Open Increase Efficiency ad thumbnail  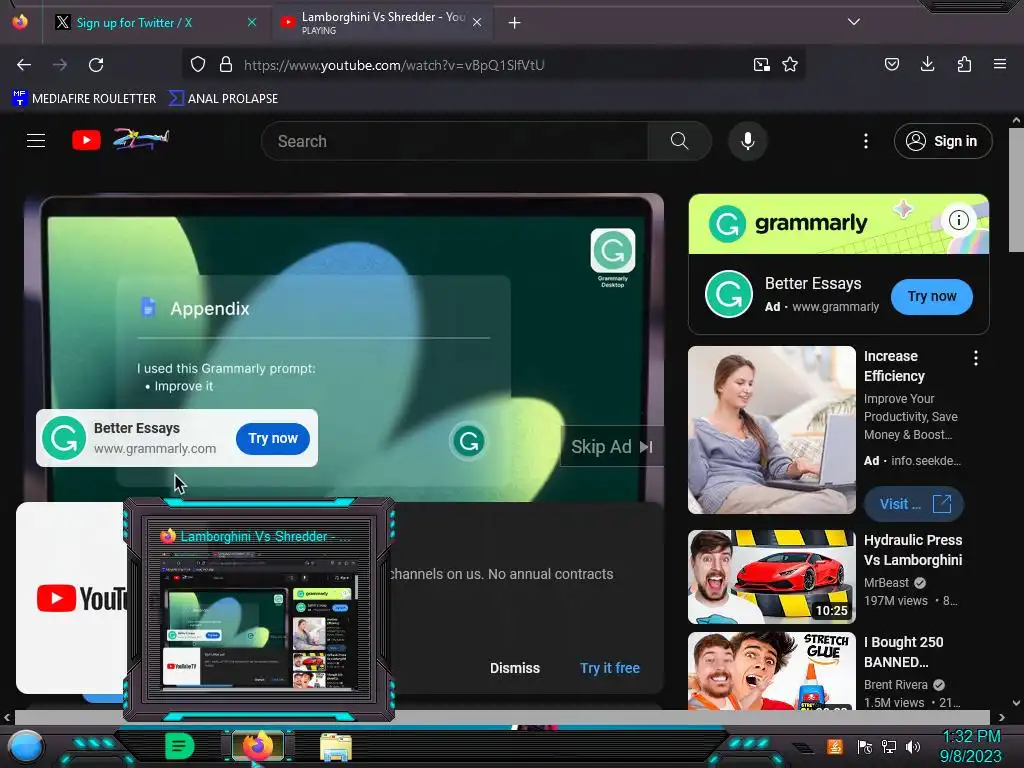pyautogui.click(x=772, y=430)
